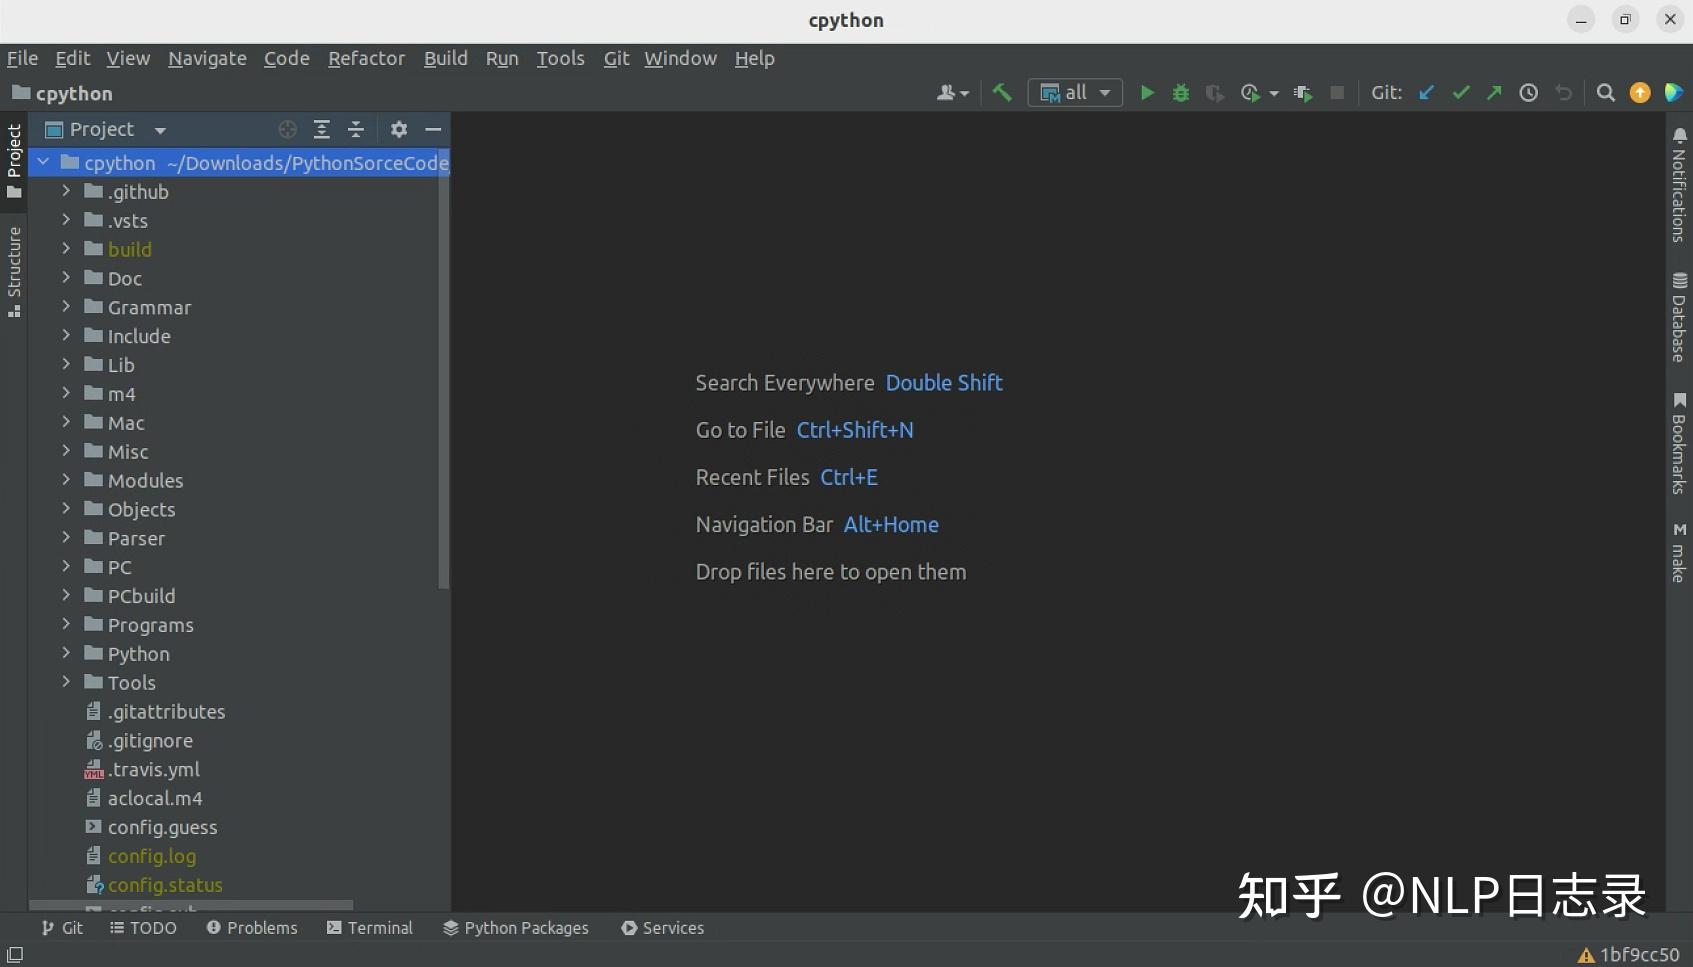
Task: Commit changes with the green Git checkmark
Action: (x=1461, y=93)
